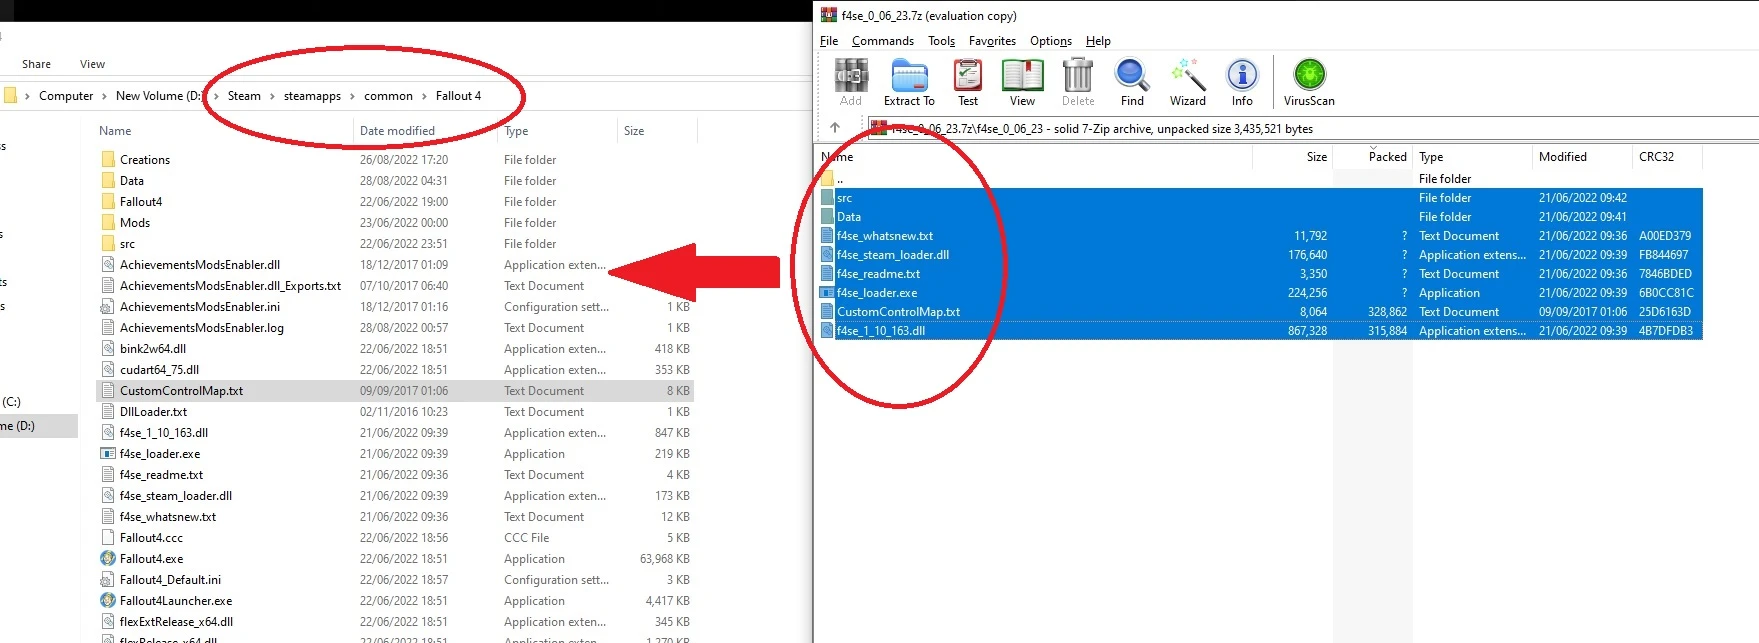Click the f4se_whatsnew.txt icon in WinRAR
Viewport: 1759px width, 643px height.
[x=827, y=236]
